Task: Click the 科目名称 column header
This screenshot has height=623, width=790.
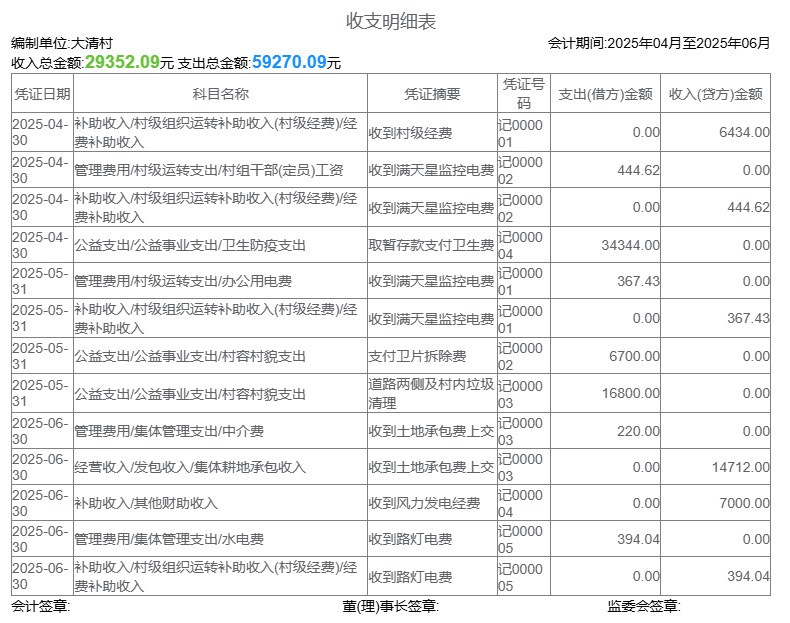Action: (220, 94)
